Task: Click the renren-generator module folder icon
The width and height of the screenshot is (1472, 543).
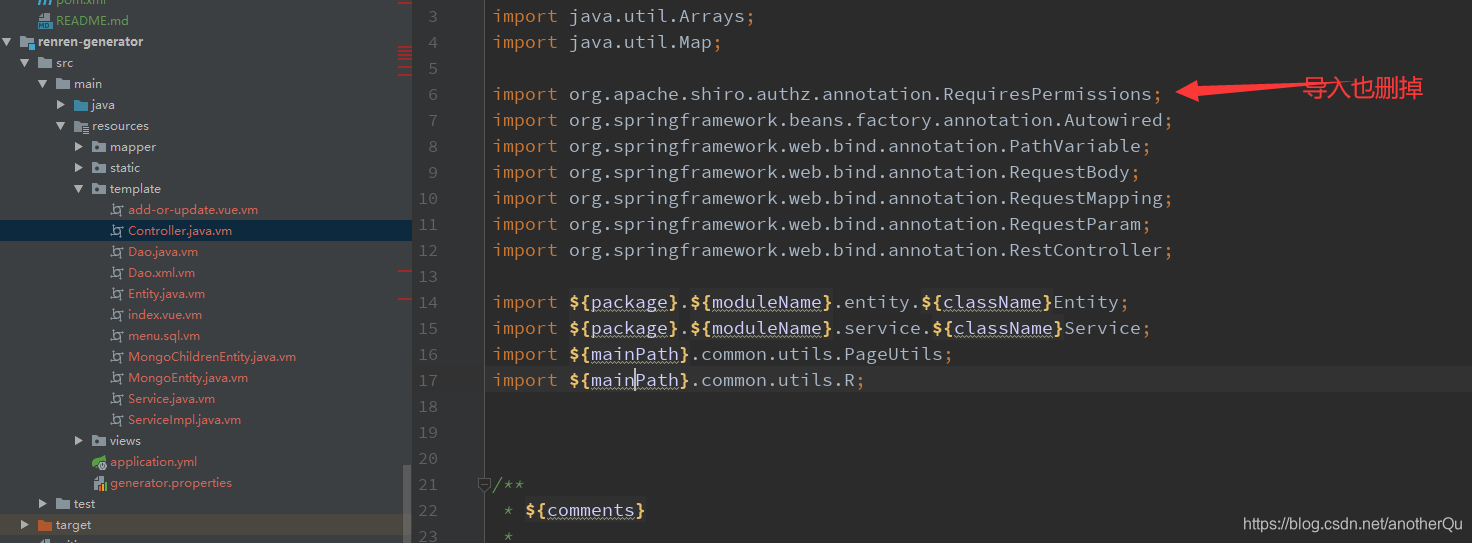Action: [27, 42]
